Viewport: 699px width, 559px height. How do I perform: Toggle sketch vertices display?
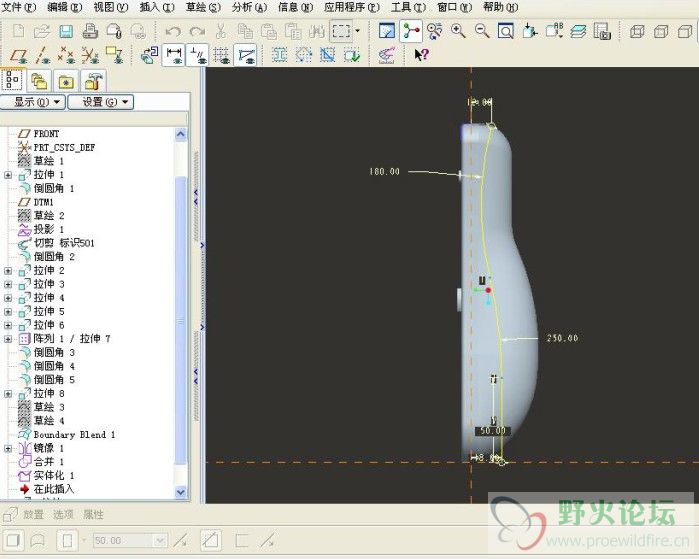pos(245,55)
